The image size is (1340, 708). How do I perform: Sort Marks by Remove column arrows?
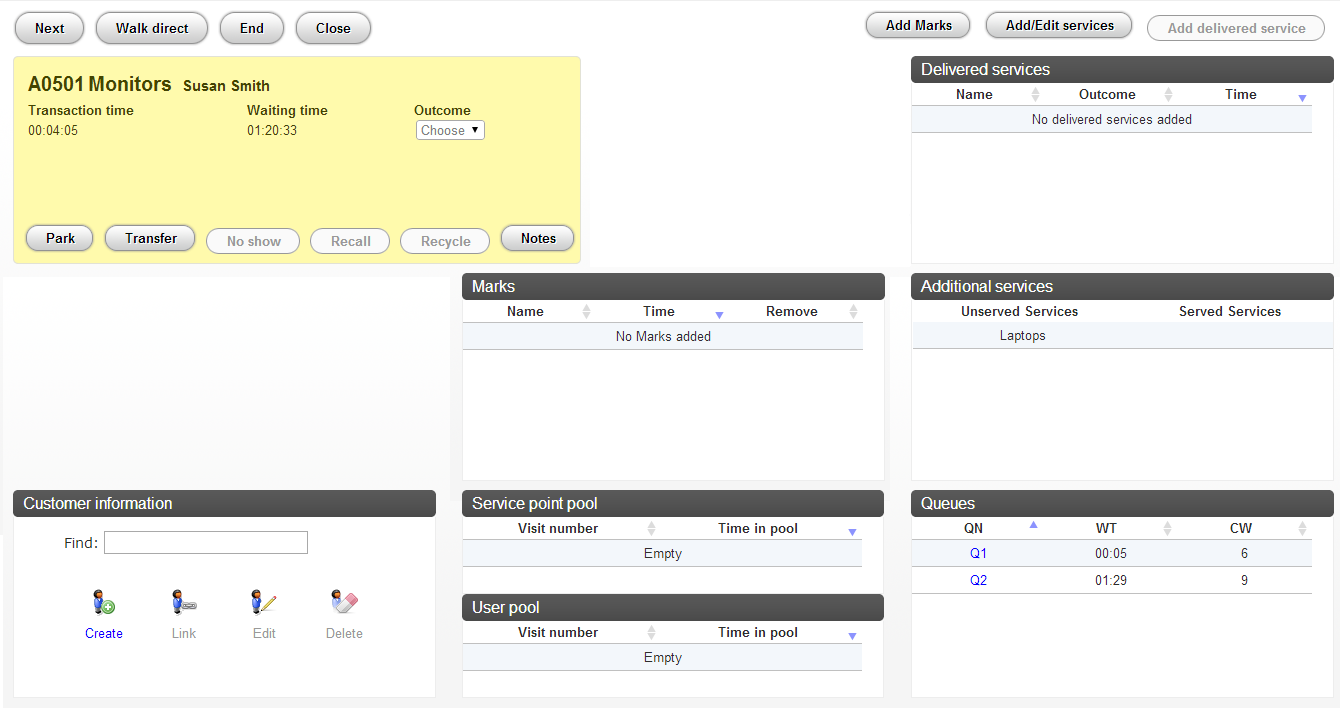pos(853,312)
